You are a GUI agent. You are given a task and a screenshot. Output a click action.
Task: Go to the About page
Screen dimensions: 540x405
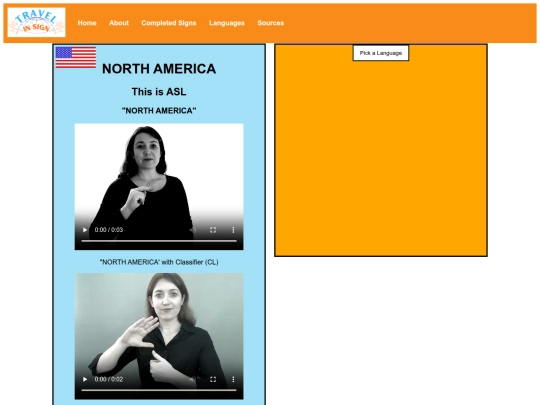coord(119,23)
